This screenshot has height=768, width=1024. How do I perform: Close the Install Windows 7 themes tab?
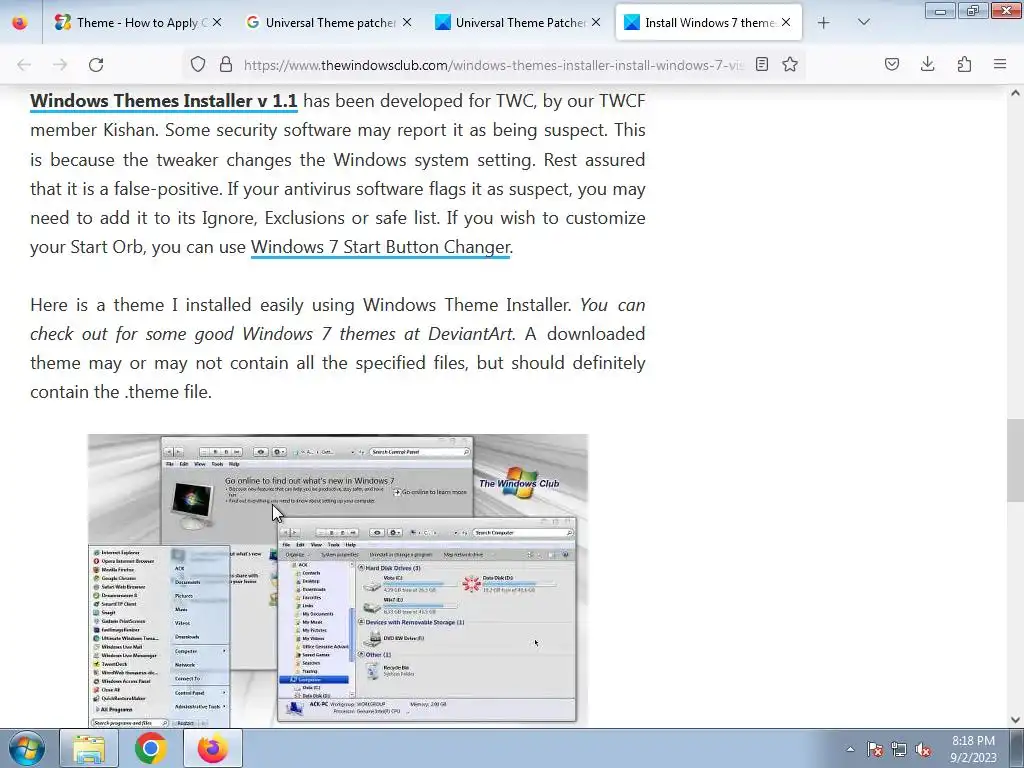click(x=786, y=22)
